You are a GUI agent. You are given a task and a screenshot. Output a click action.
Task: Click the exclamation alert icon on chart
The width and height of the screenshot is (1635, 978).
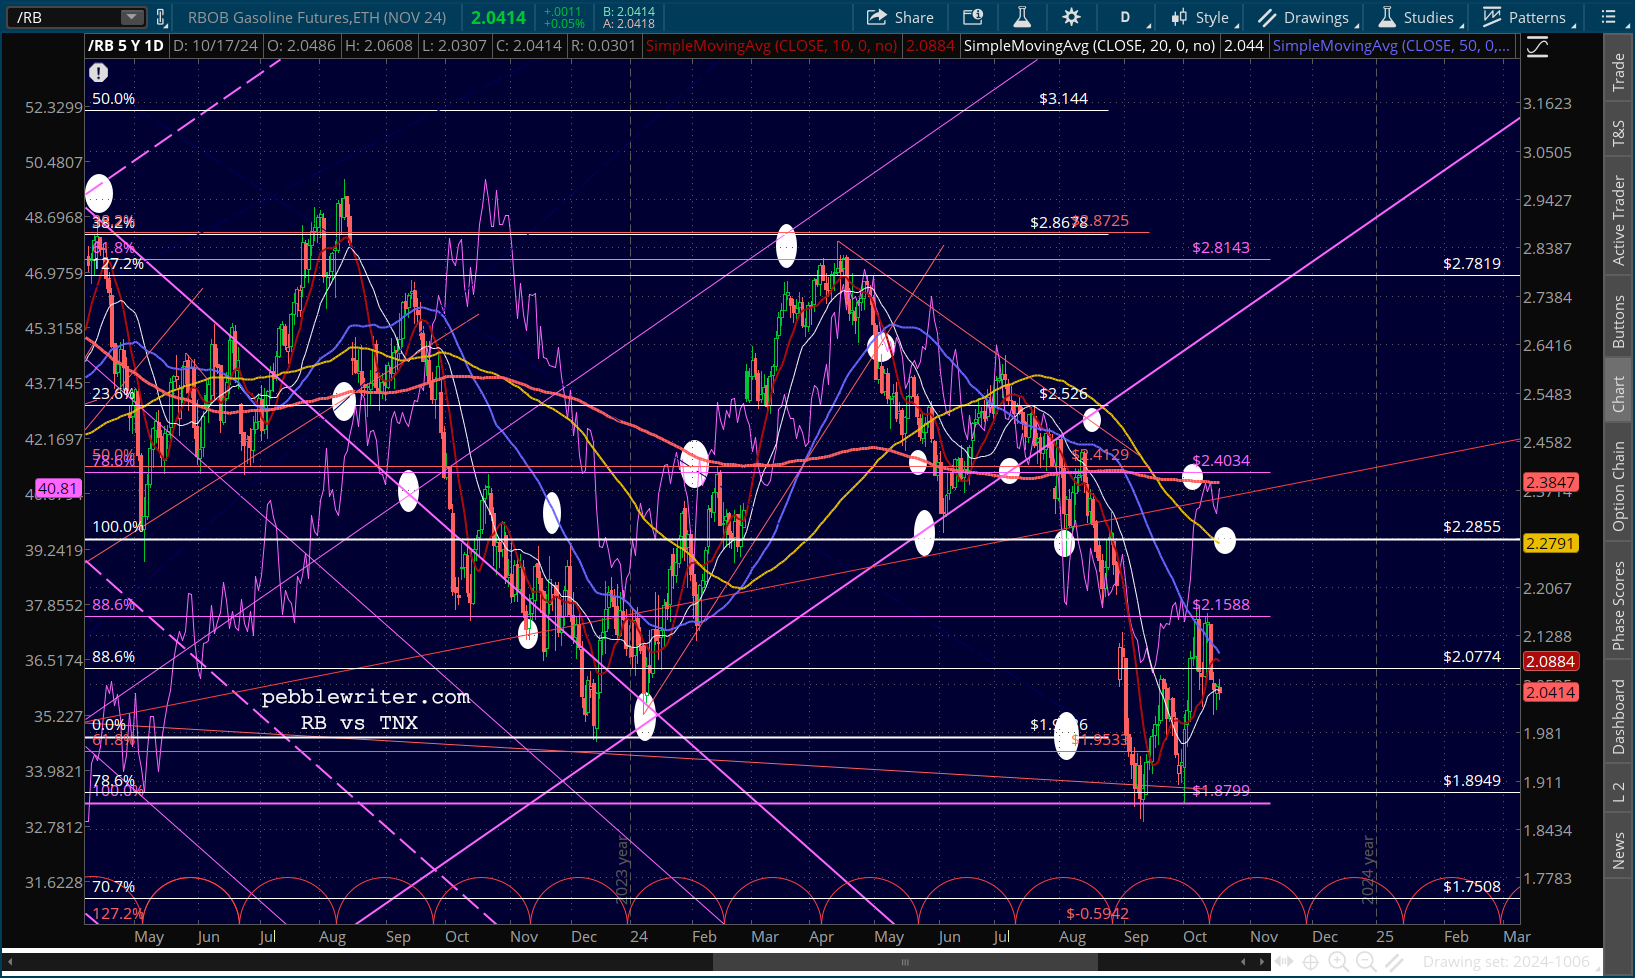pos(98,72)
